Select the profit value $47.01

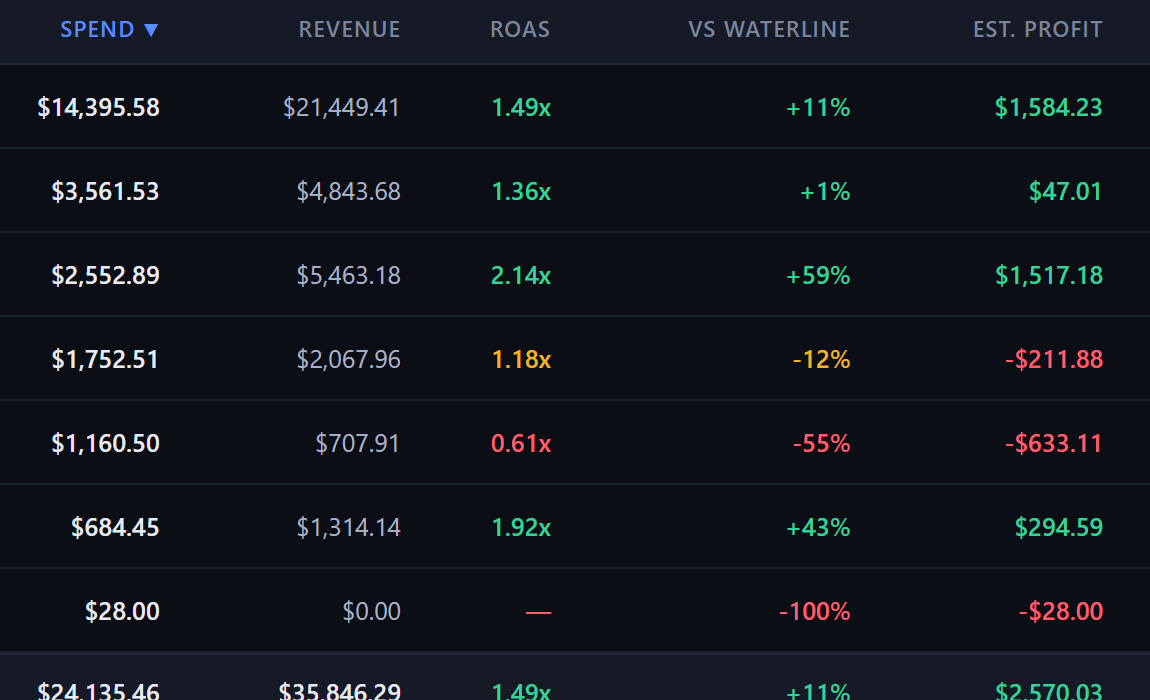coord(1066,192)
